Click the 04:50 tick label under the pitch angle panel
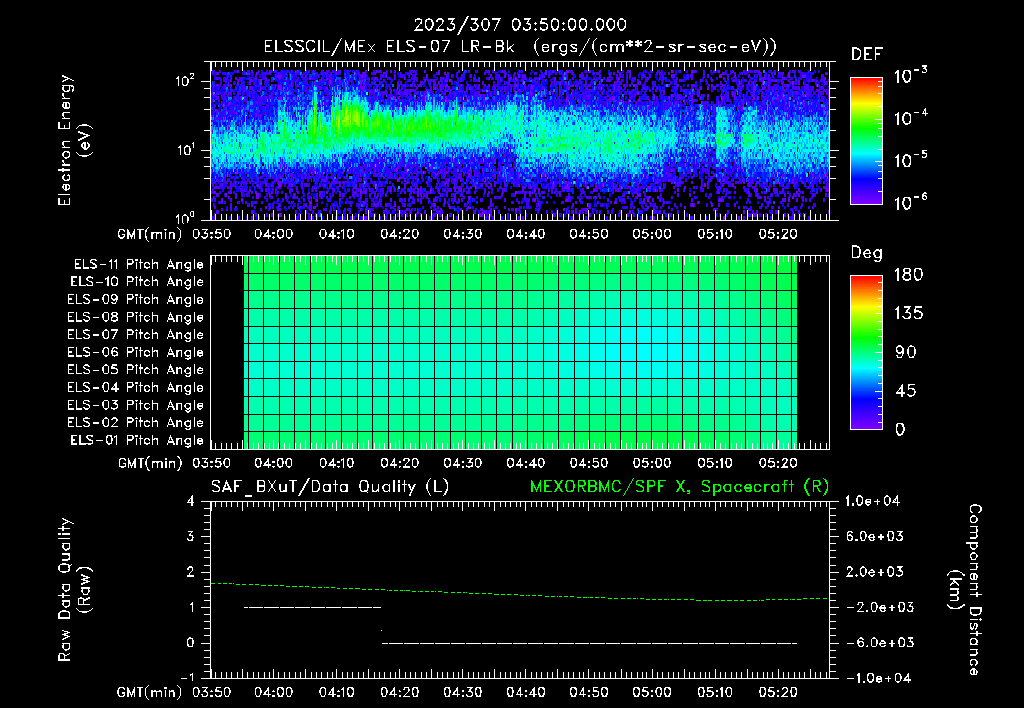Screen dimensions: 1024x708 588,464
